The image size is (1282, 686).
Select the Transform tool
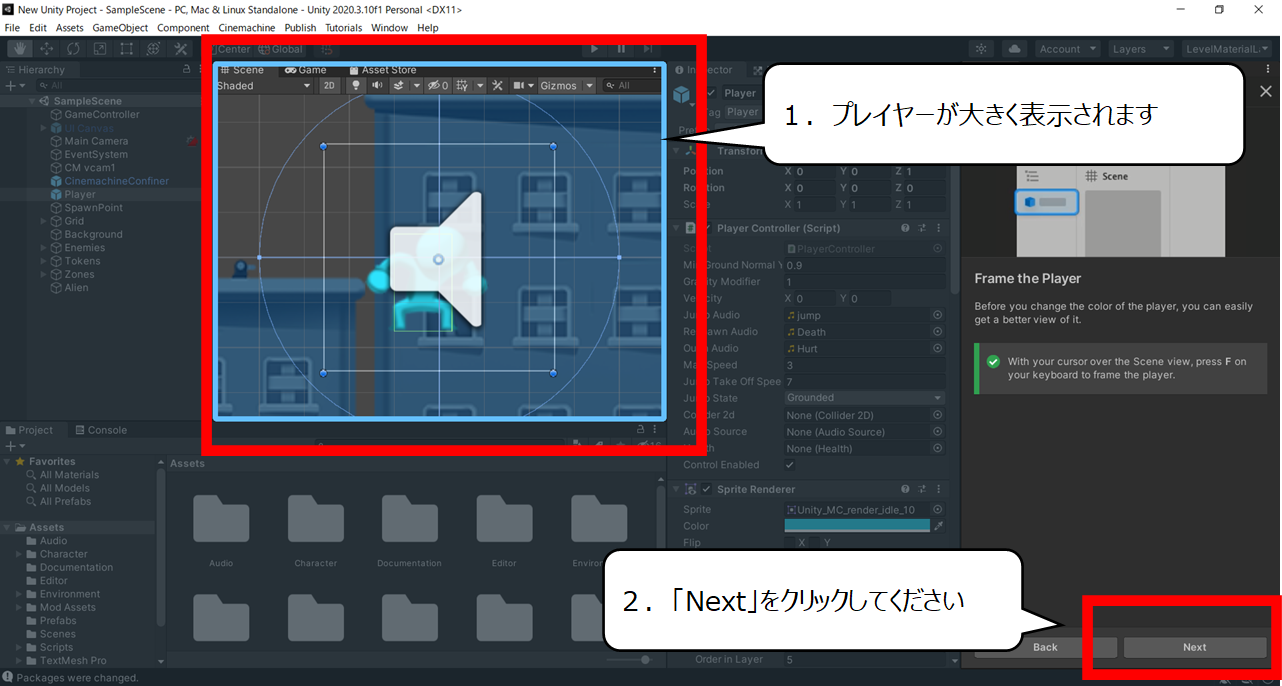tap(154, 49)
